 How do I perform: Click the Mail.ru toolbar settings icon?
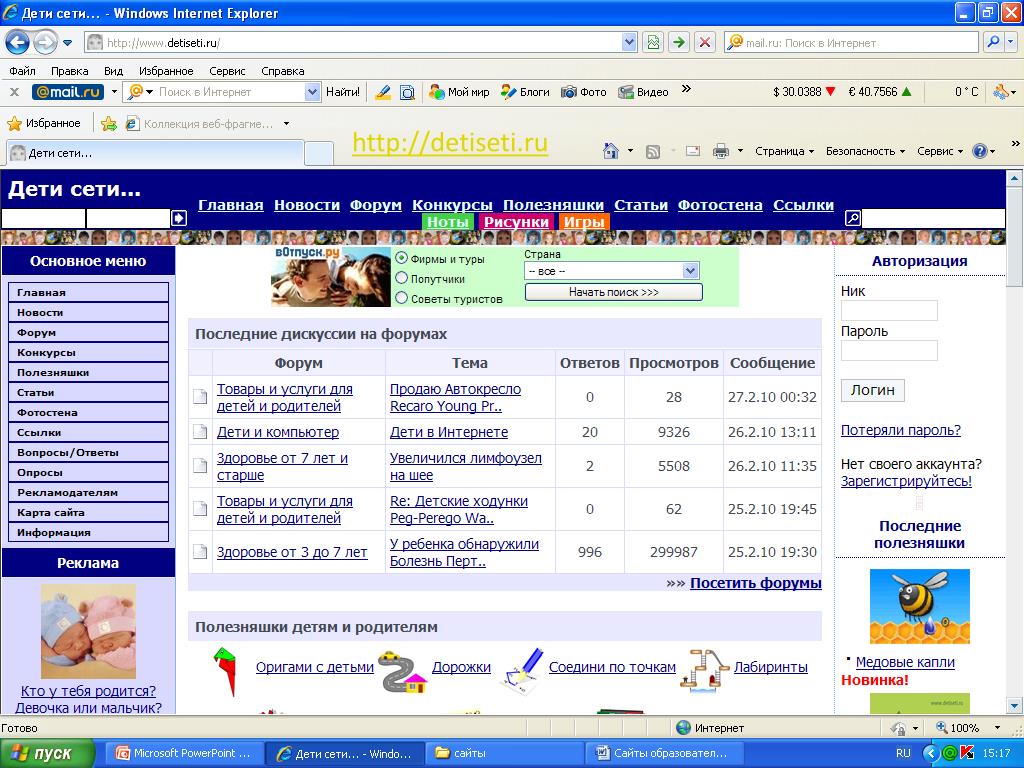(x=1000, y=92)
